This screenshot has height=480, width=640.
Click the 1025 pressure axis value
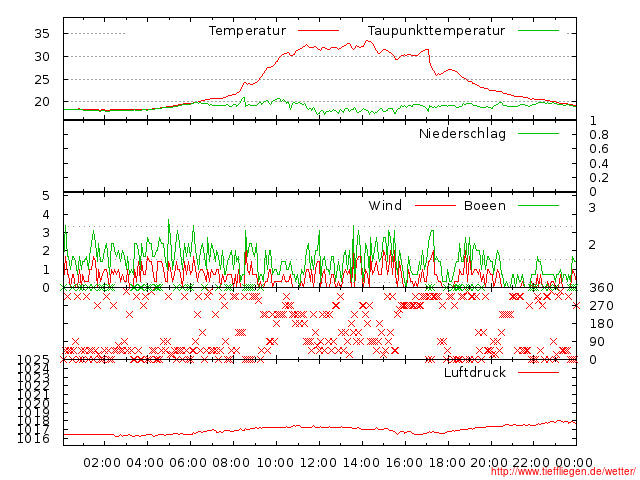click(x=33, y=360)
